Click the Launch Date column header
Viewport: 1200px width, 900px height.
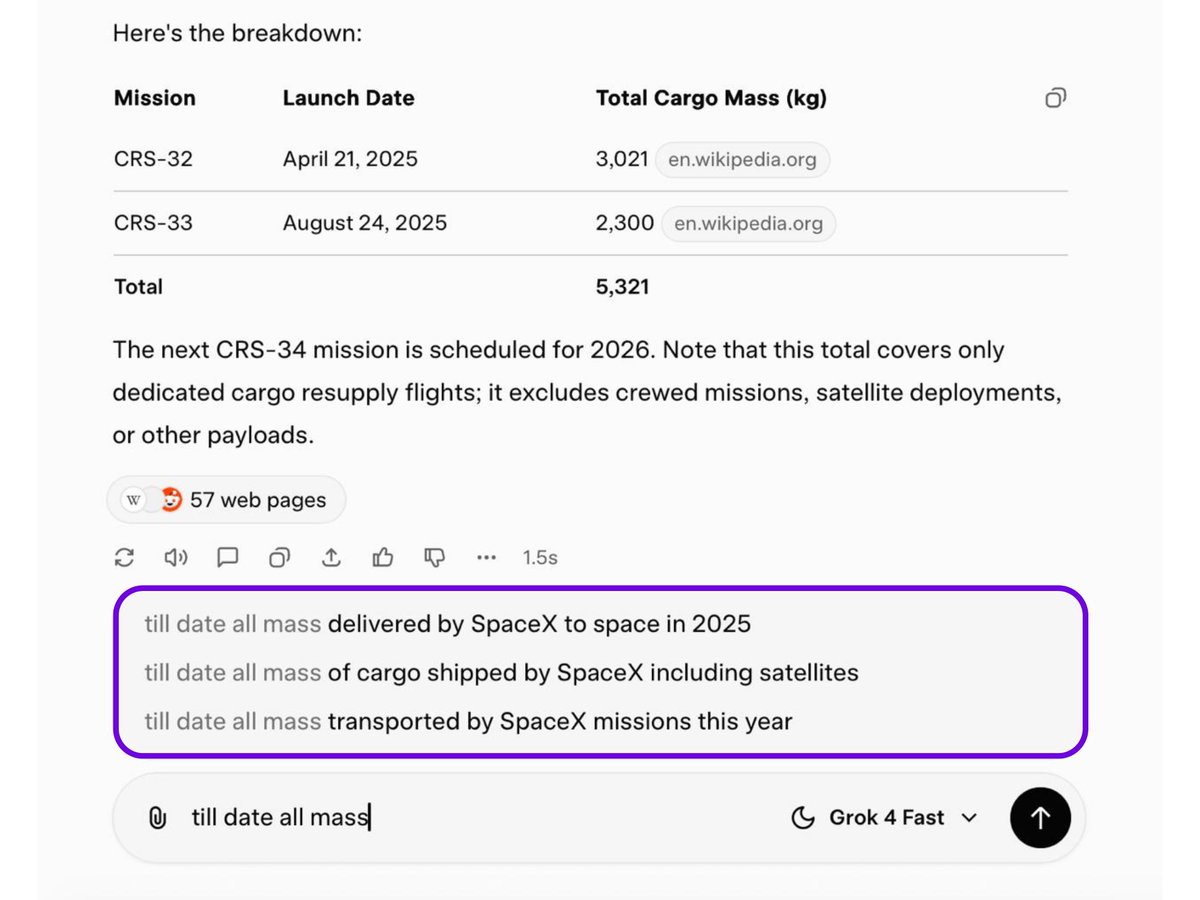(x=348, y=98)
